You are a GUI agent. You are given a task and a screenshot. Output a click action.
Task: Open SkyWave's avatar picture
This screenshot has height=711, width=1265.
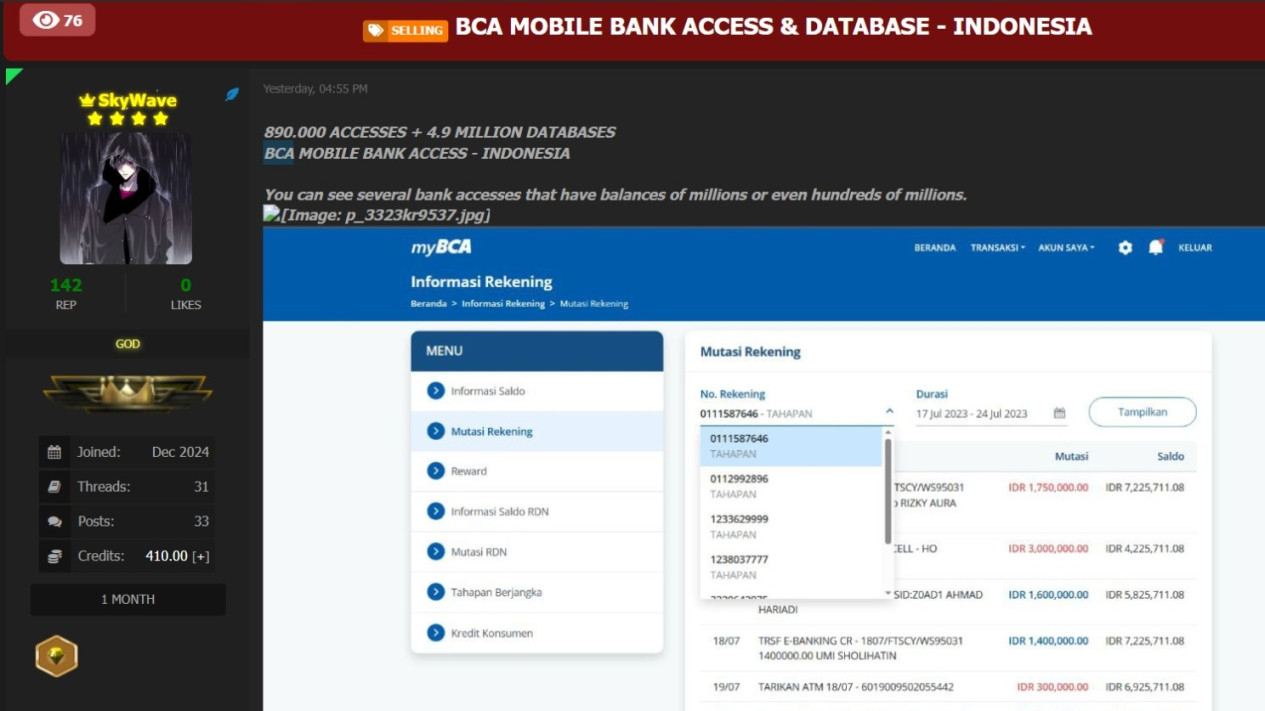point(126,198)
